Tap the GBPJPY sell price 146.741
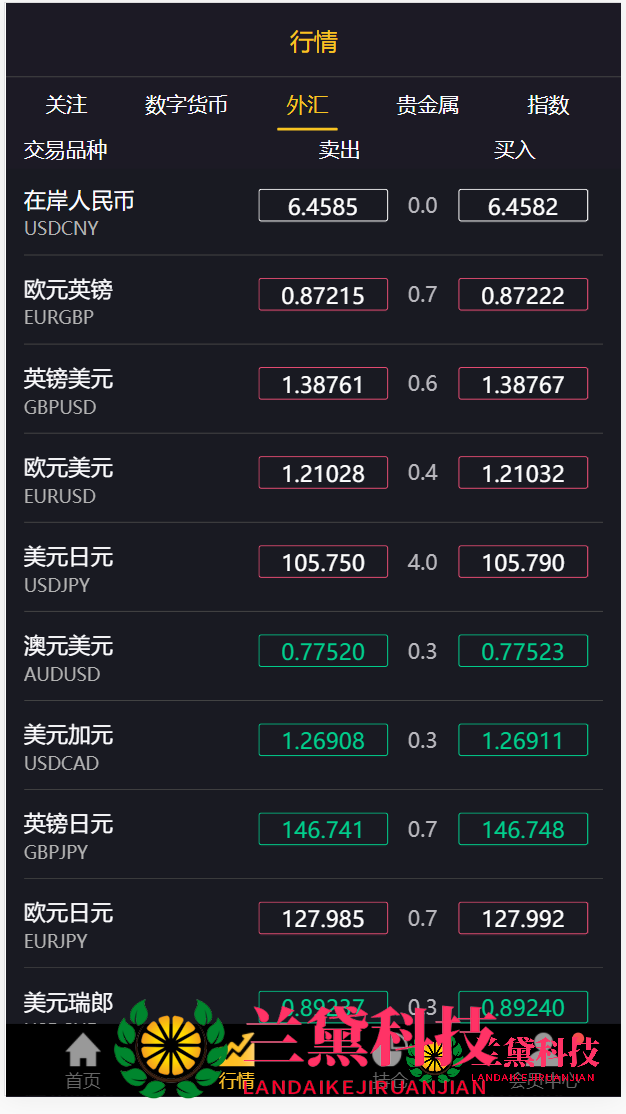Screen dimensions: 626x1114 323,829
